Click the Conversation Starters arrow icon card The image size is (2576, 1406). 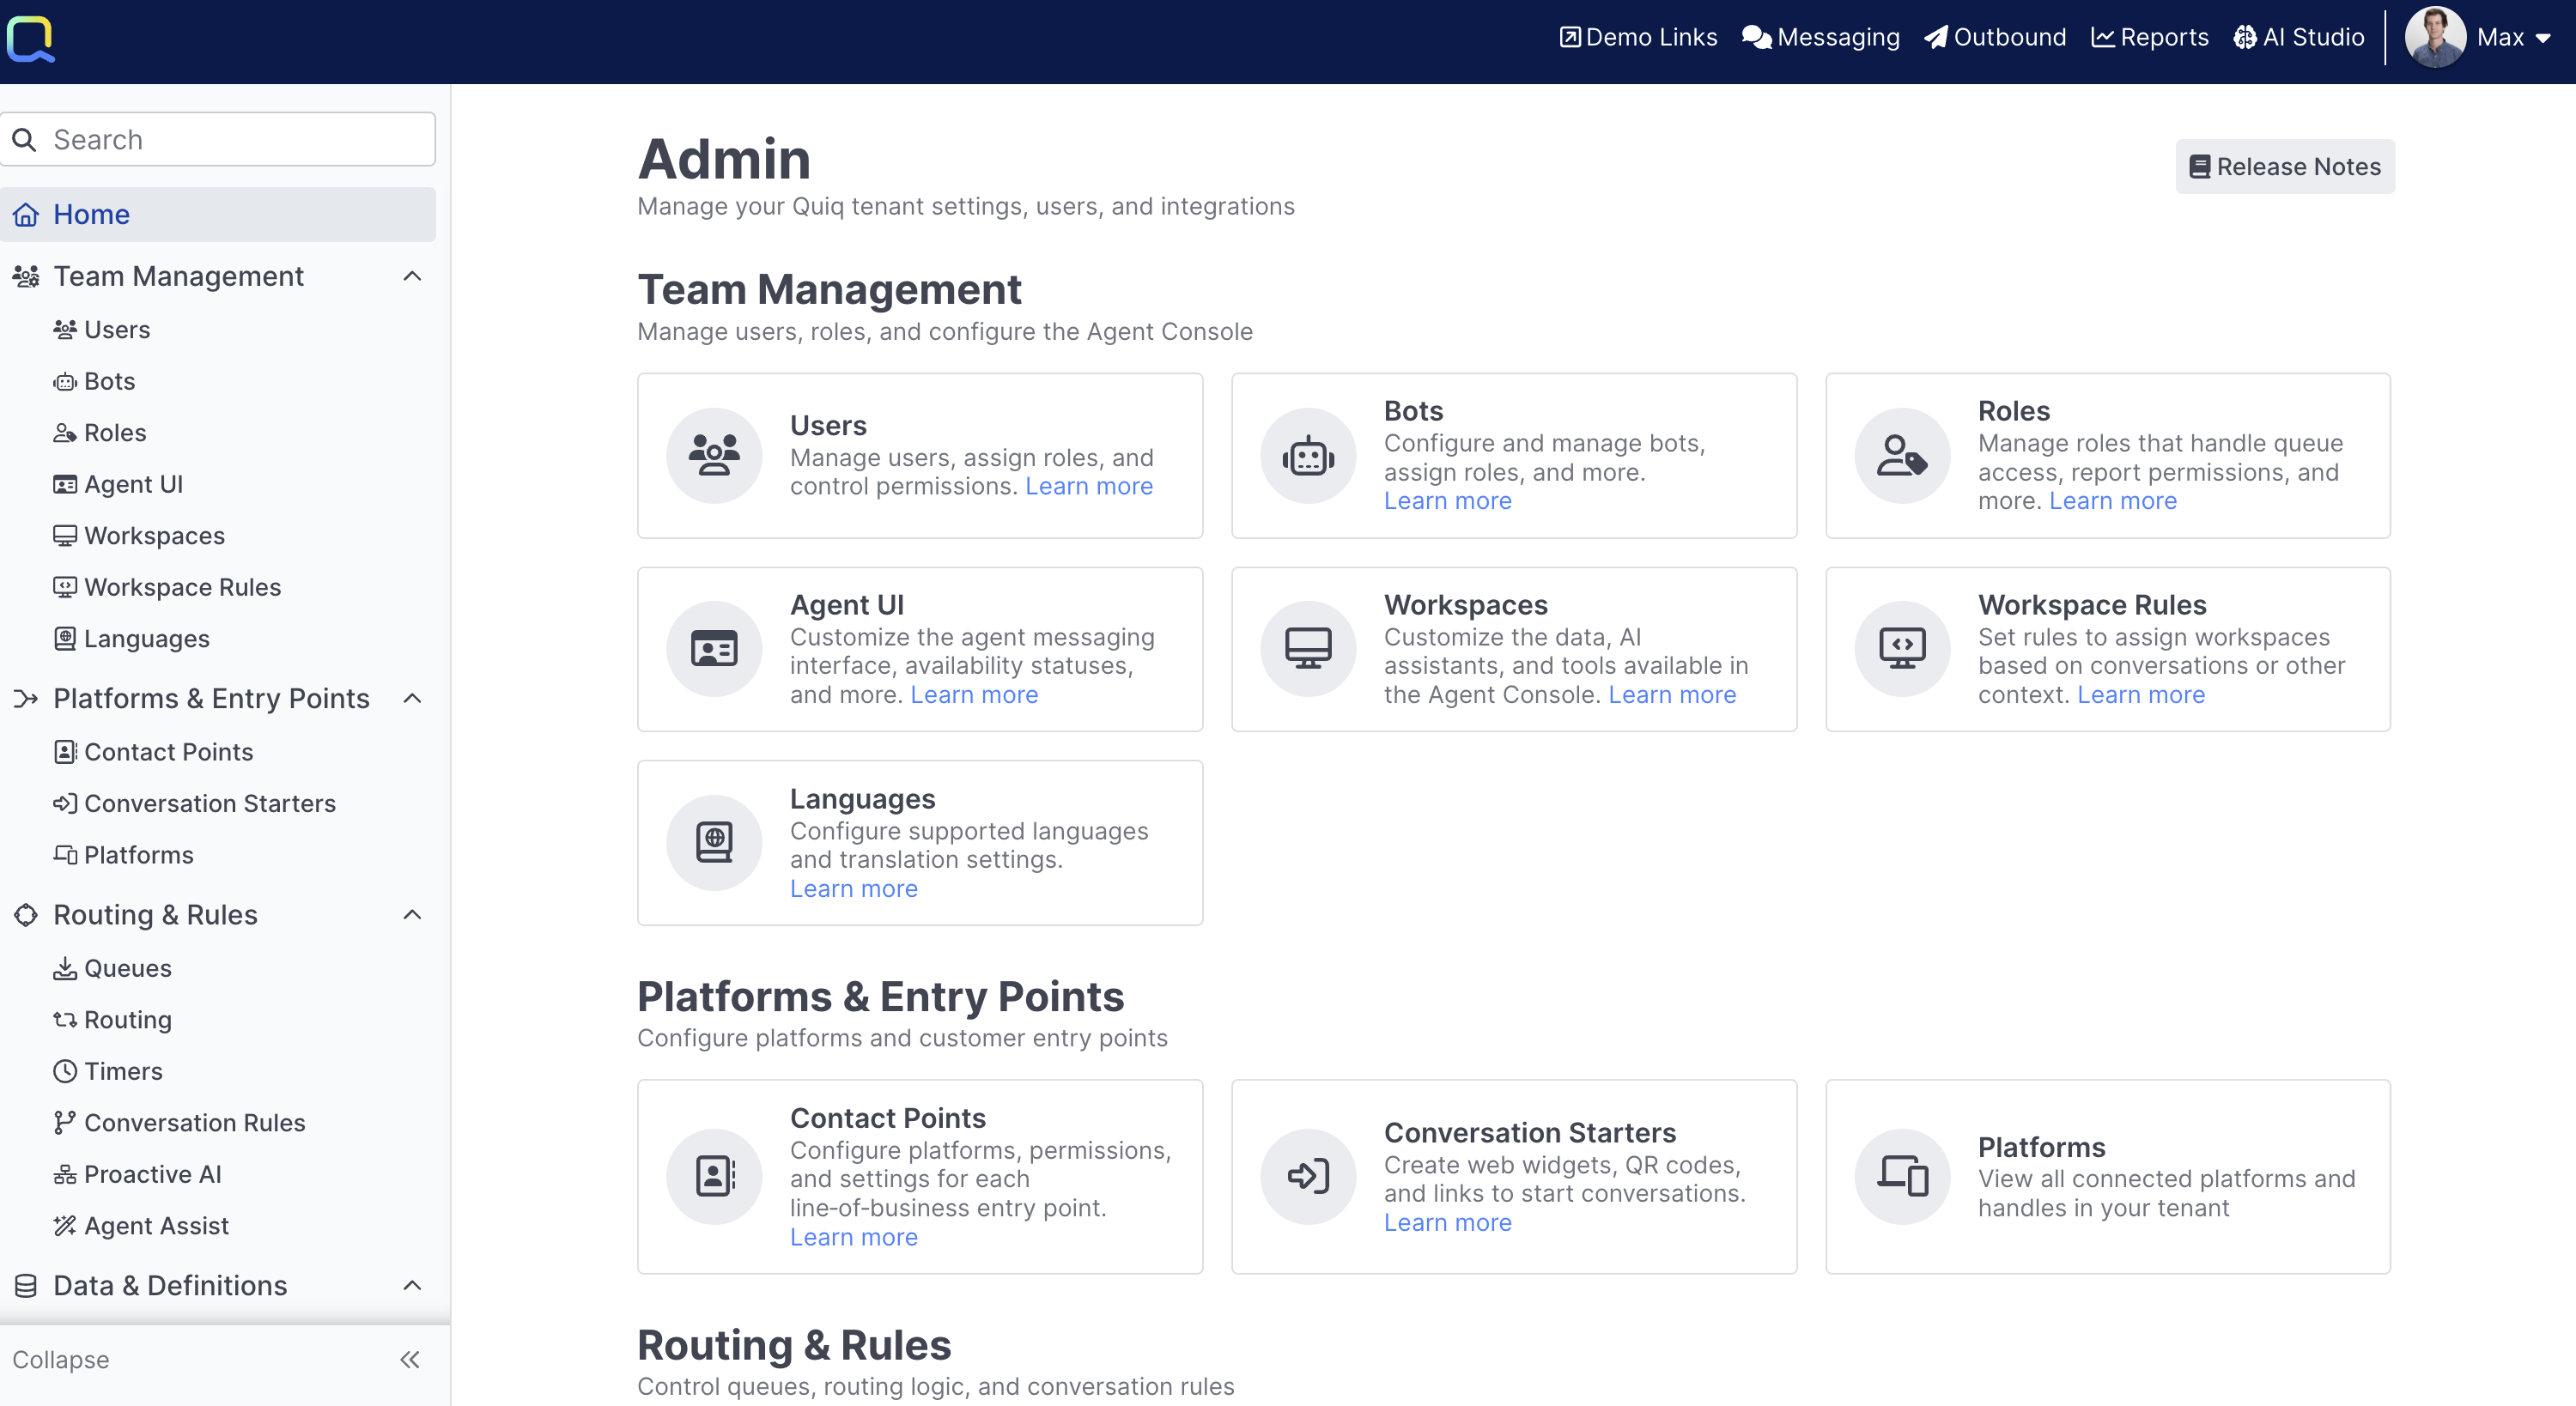pos(1308,1176)
